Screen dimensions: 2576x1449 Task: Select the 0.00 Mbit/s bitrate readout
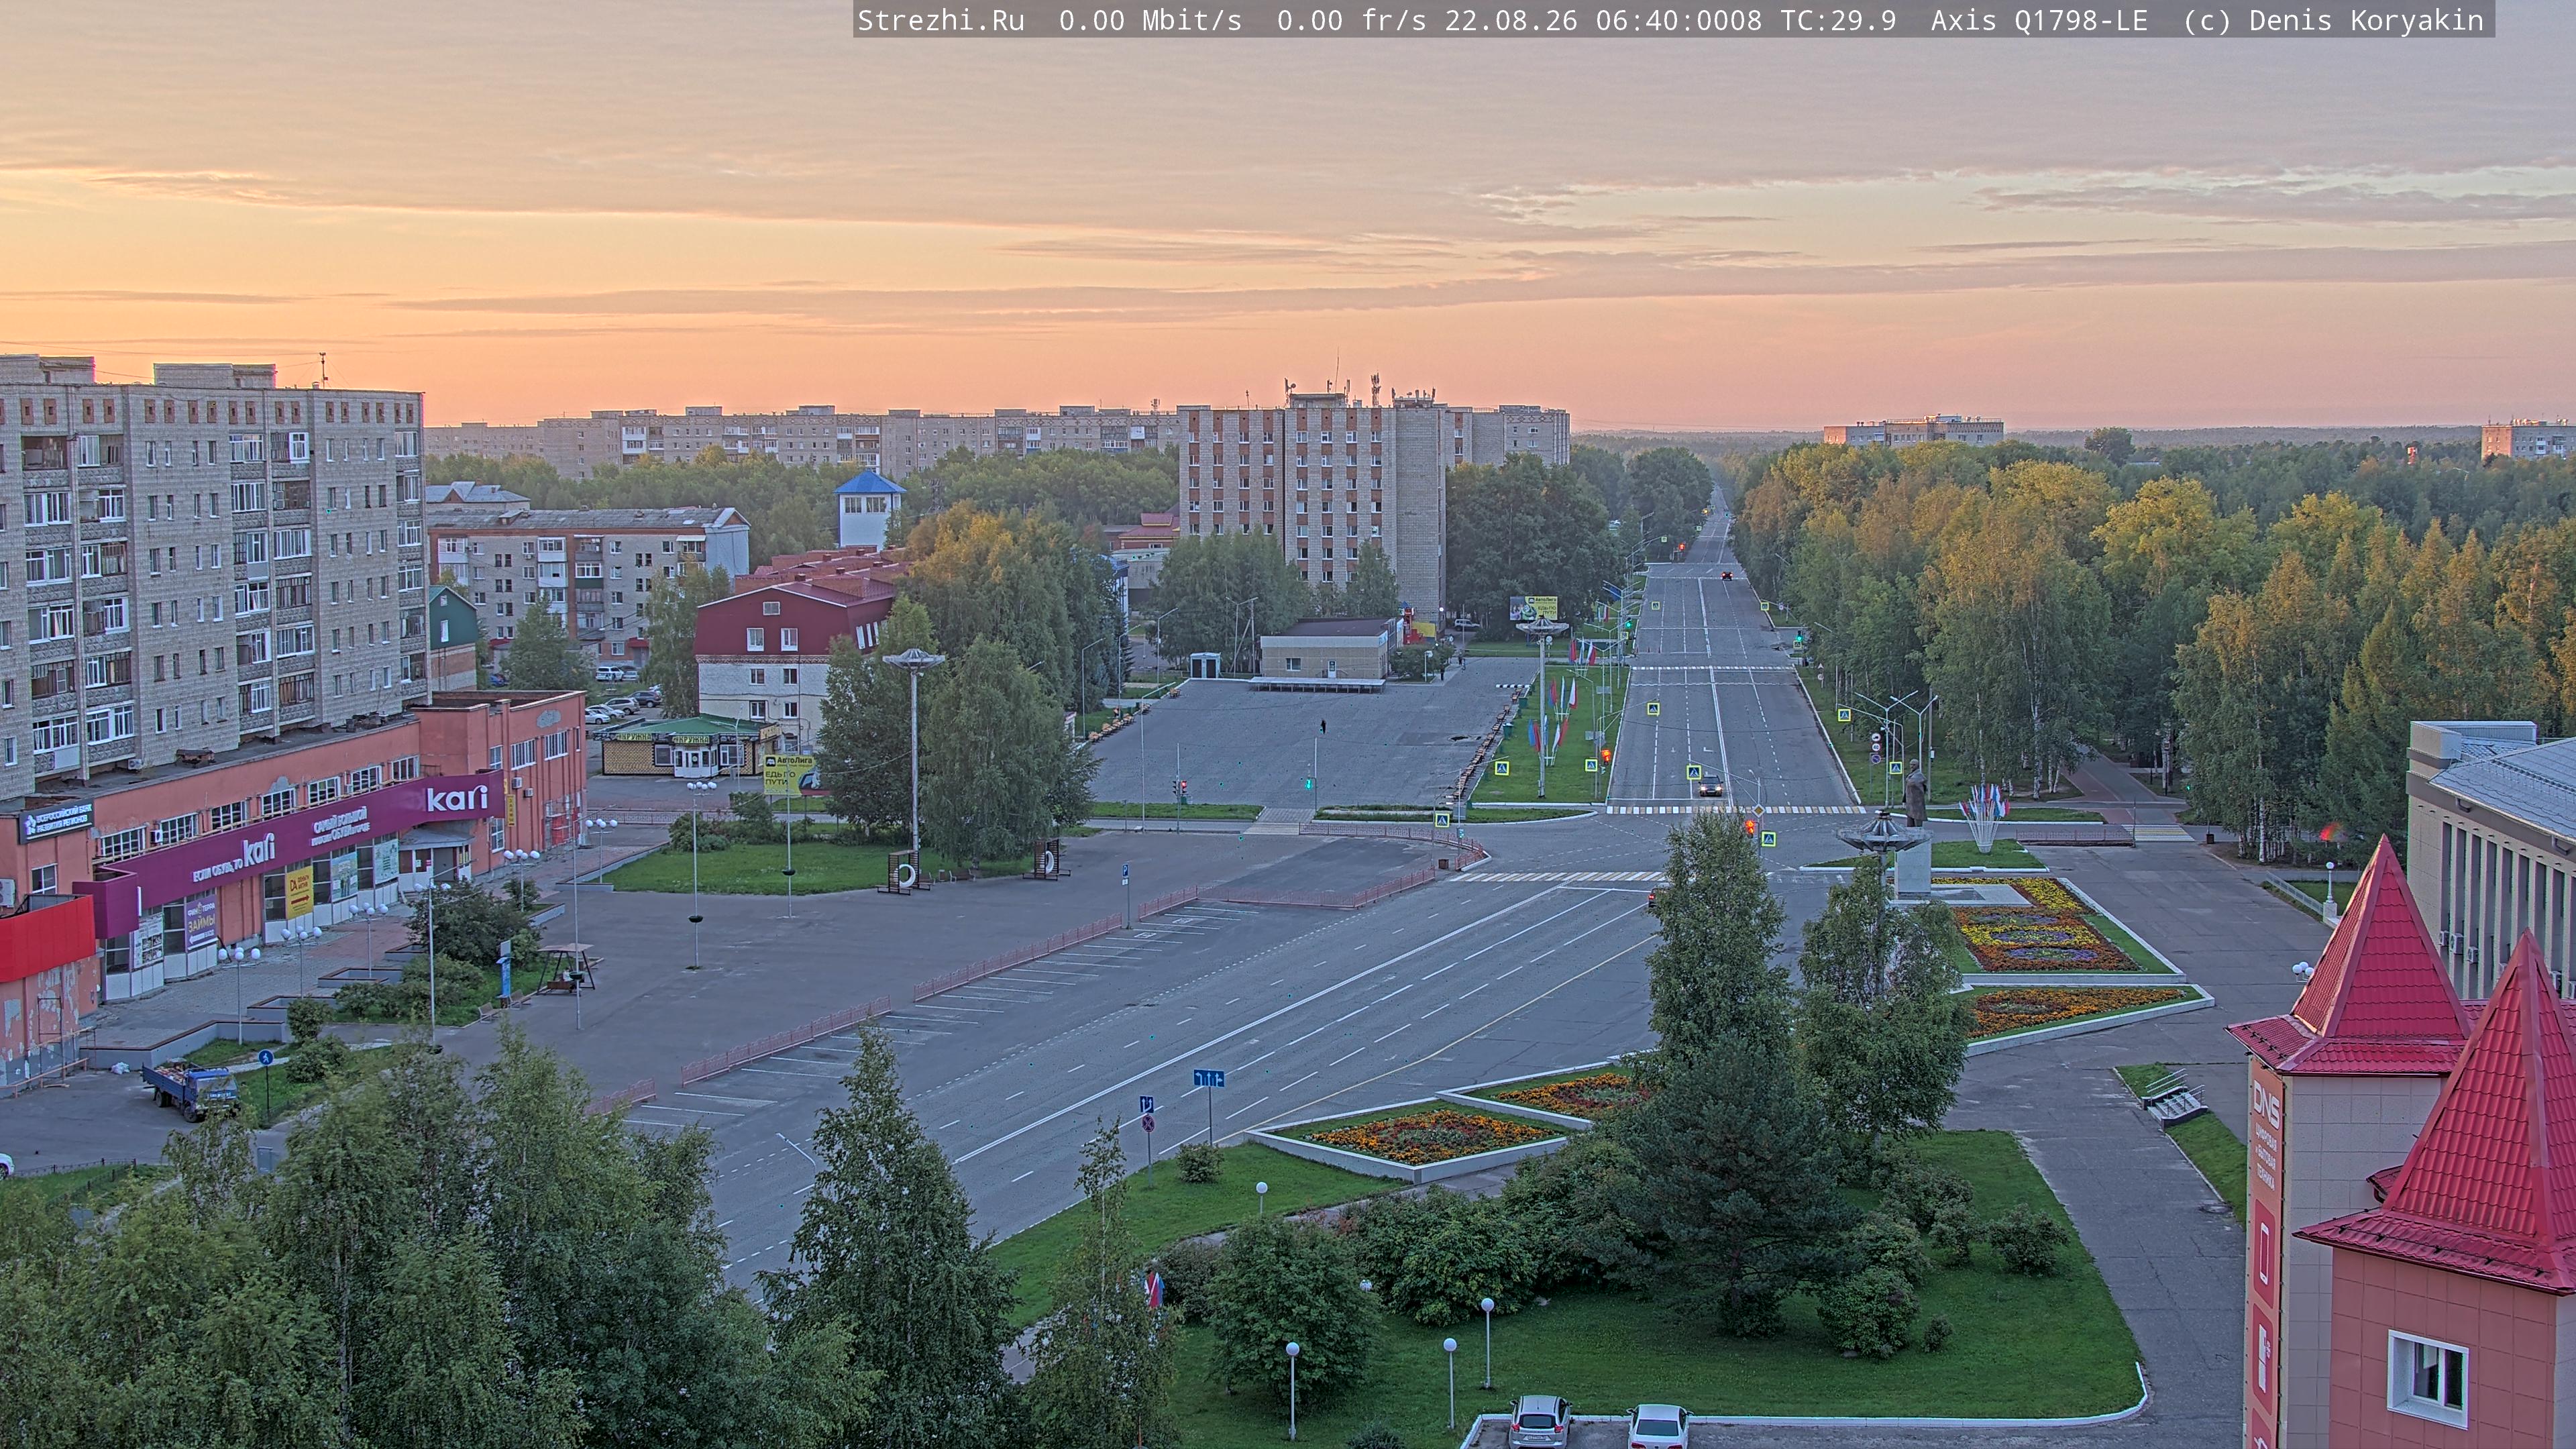point(1150,20)
